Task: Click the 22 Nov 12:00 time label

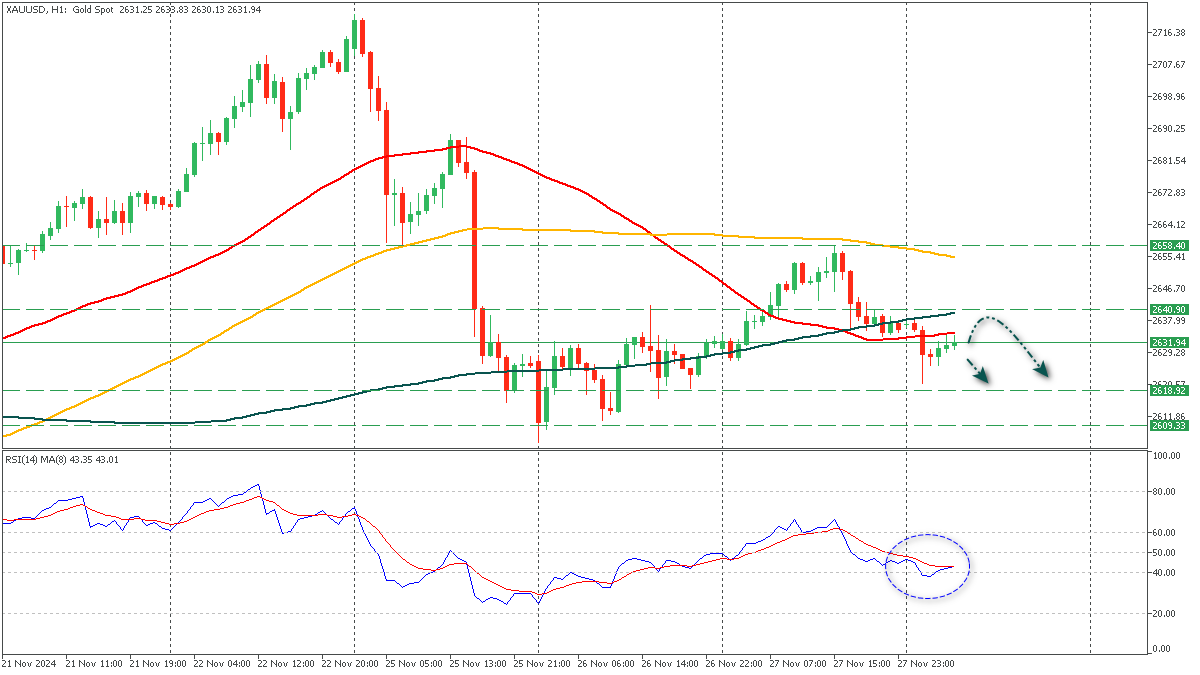Action: 286,663
